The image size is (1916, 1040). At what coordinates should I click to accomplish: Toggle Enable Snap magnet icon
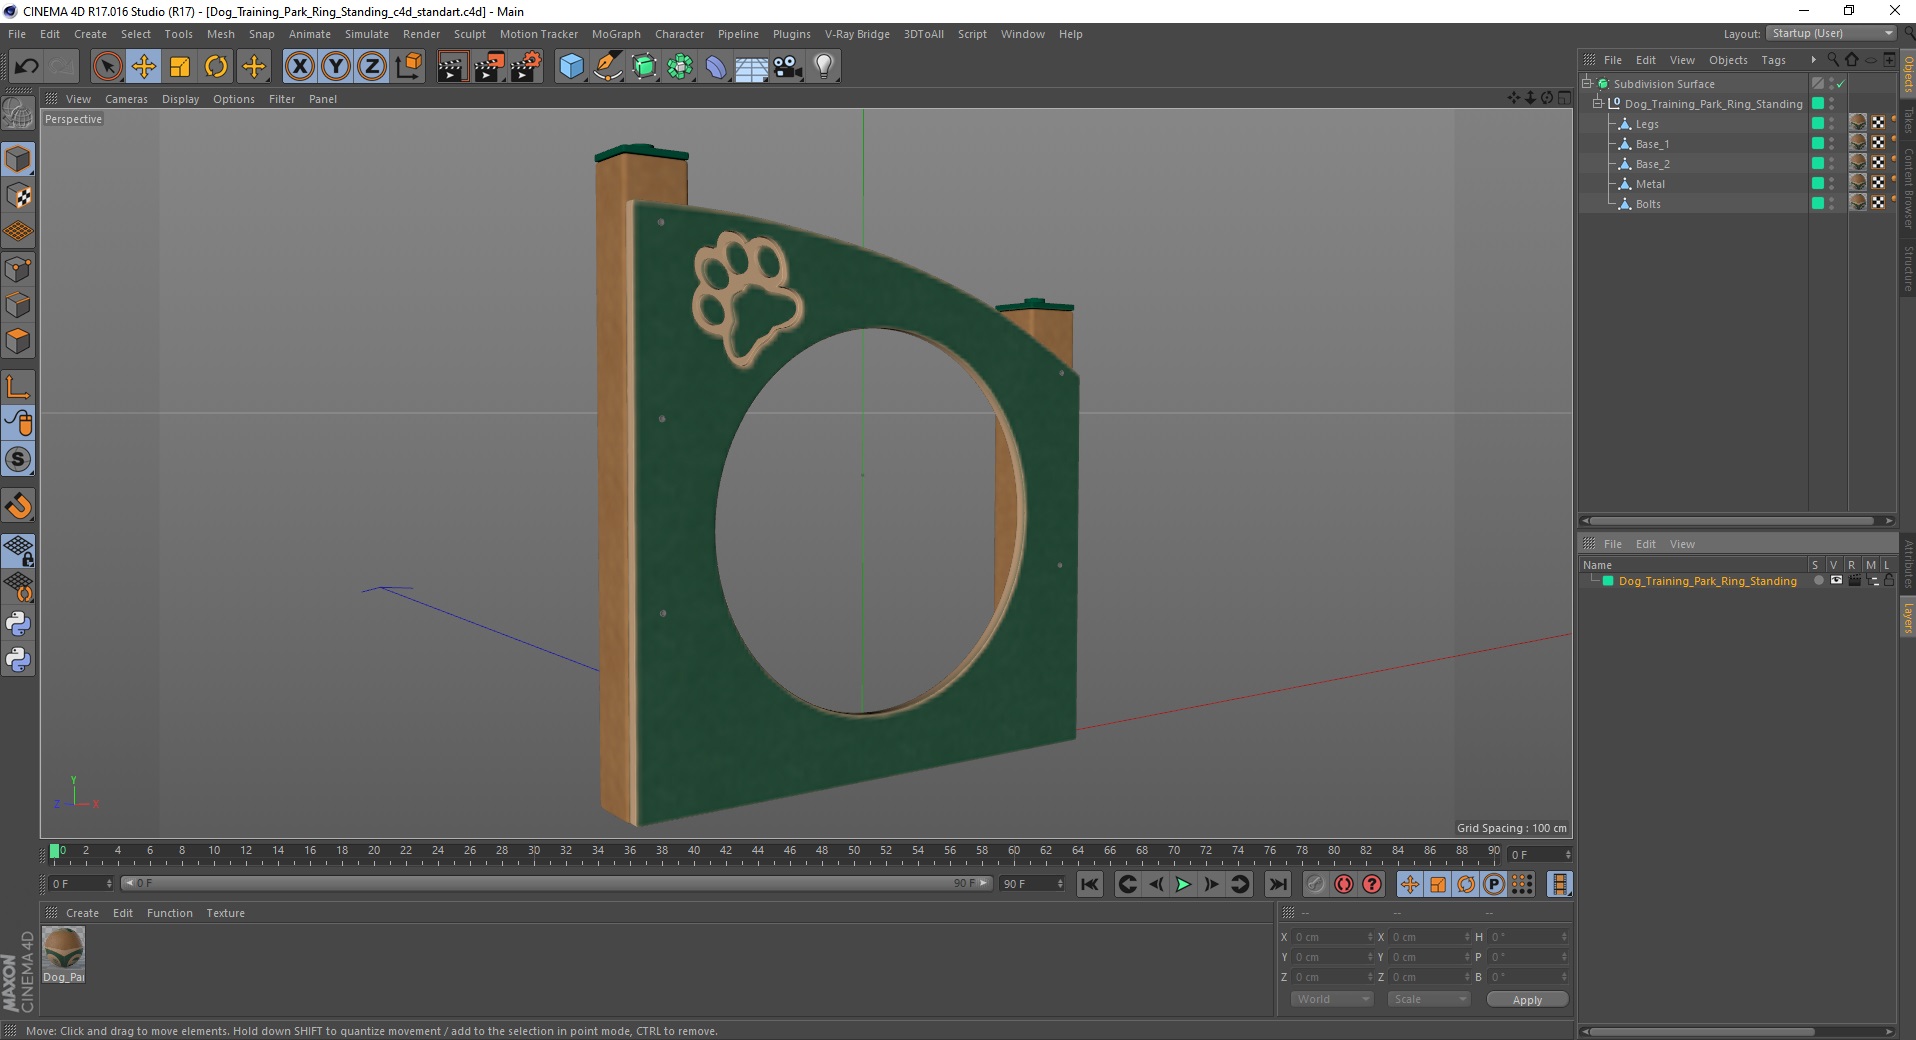coord(18,506)
